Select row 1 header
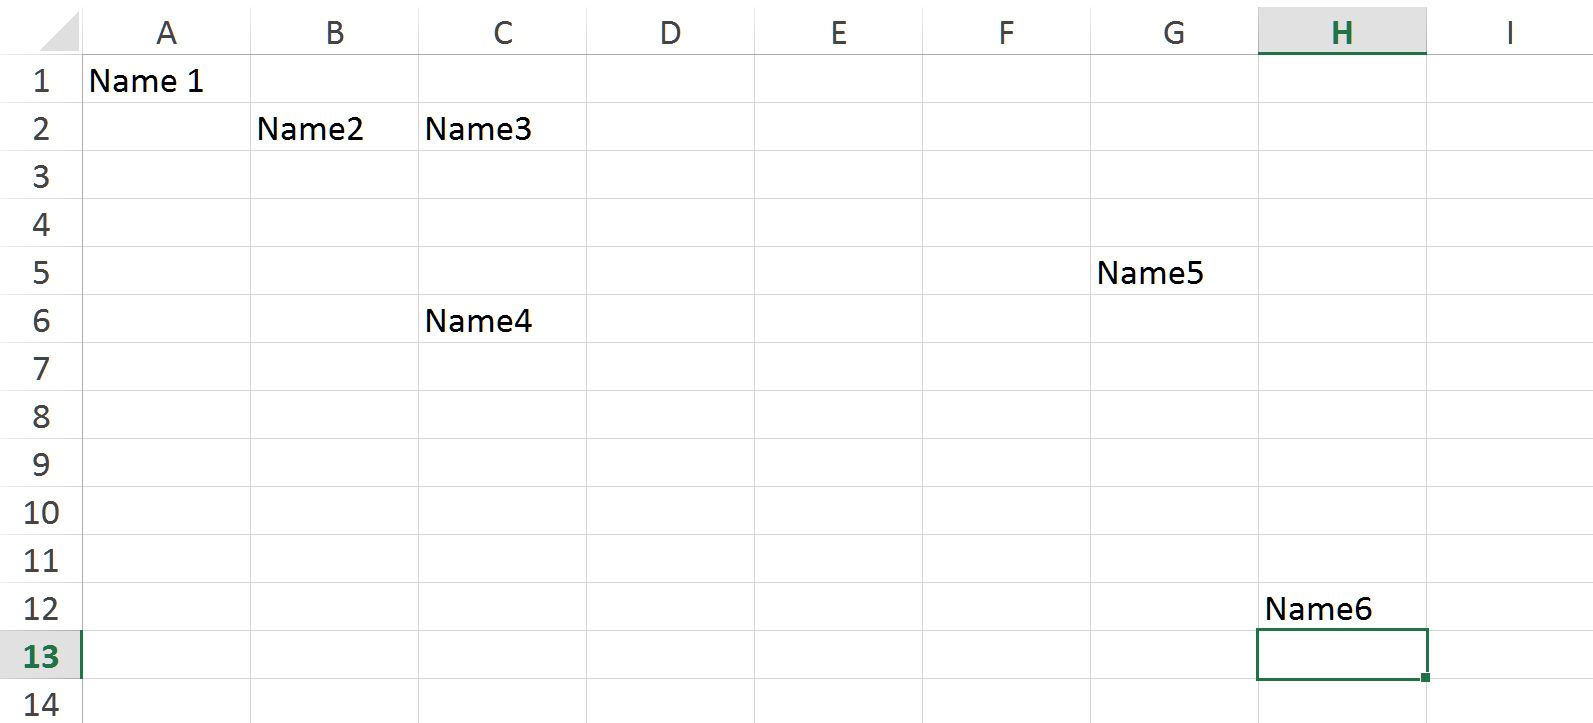This screenshot has height=723, width=1593. 40,80
